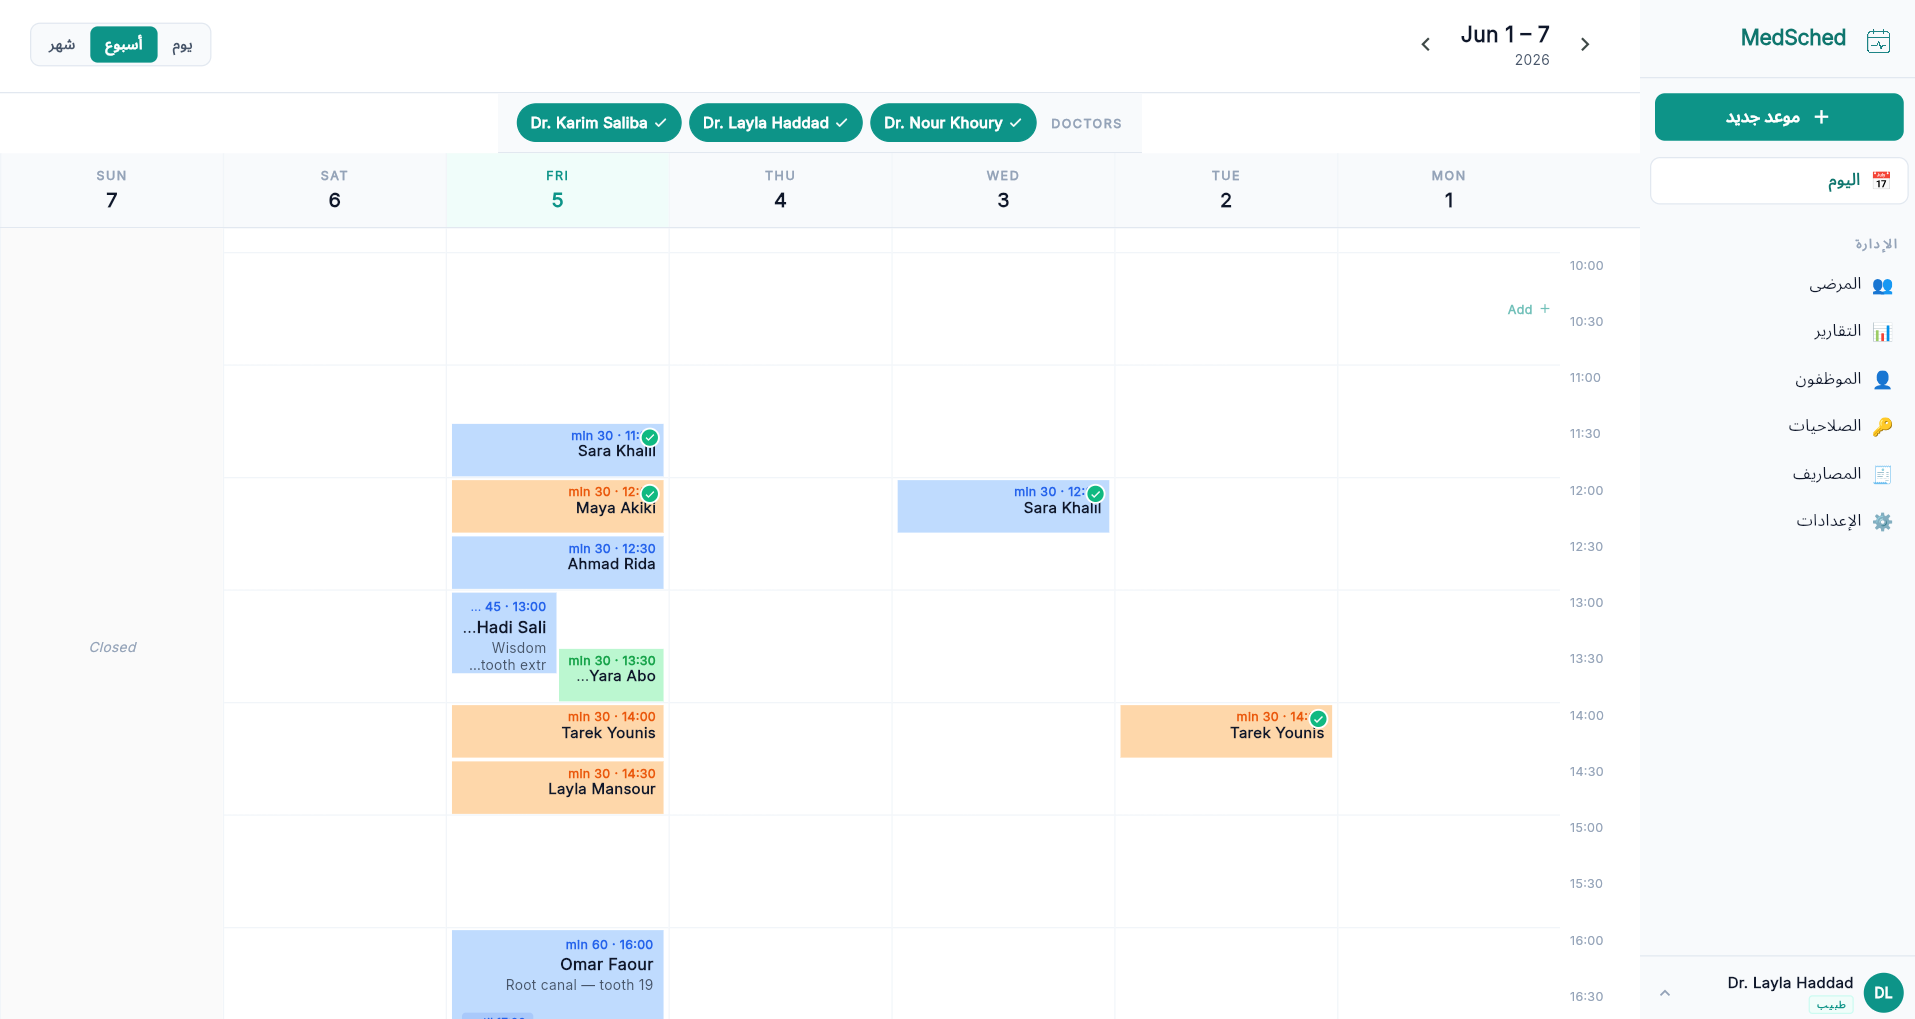The width and height of the screenshot is (1915, 1019).
Task: Select the WED 3 day header
Action: point(1003,190)
